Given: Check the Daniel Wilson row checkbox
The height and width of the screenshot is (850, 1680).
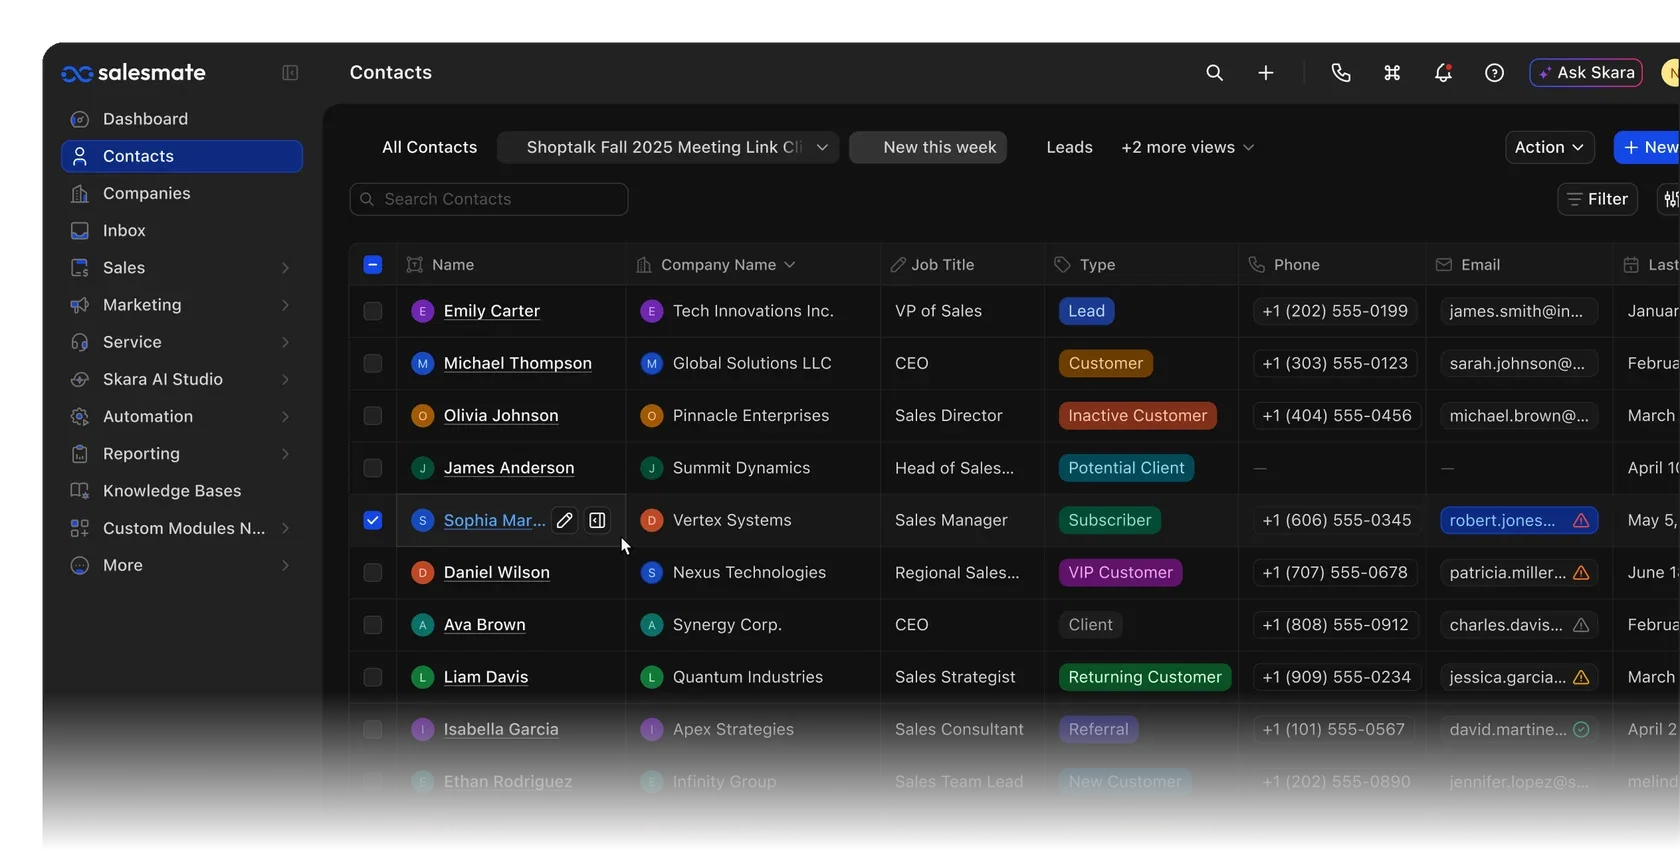Looking at the screenshot, I should (373, 573).
